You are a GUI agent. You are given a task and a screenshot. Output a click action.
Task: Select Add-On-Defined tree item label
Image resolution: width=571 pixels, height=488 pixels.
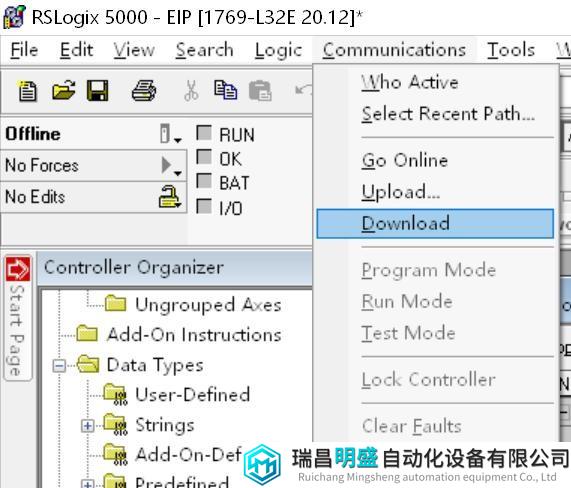188,455
